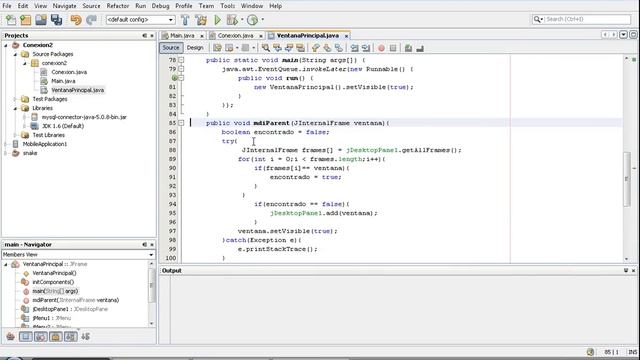Image resolution: width=640 pixels, height=360 pixels.
Task: Open the Debug Main Project dropdown arrow
Action: click(x=242, y=20)
